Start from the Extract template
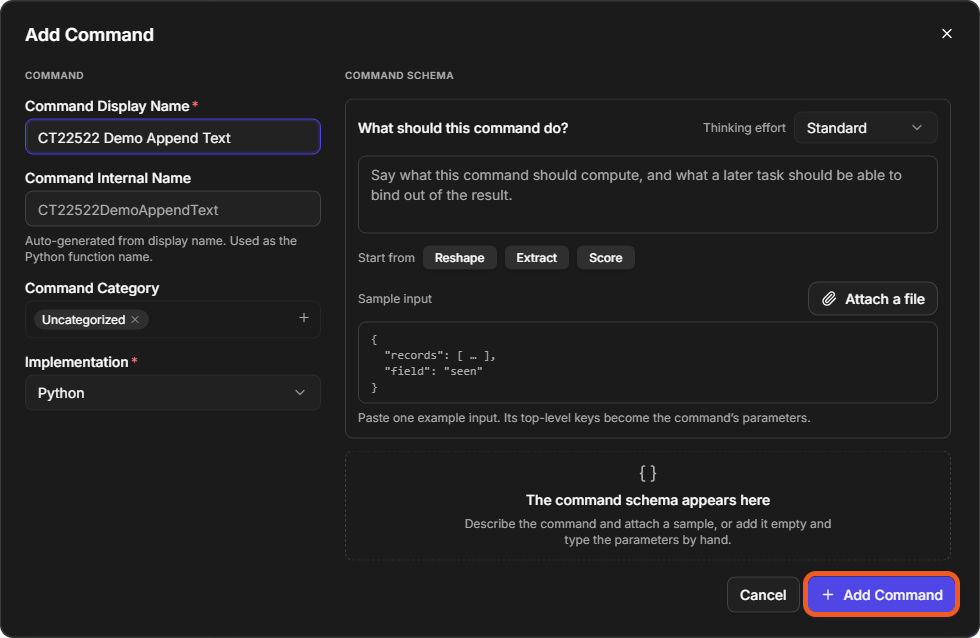 pos(536,257)
